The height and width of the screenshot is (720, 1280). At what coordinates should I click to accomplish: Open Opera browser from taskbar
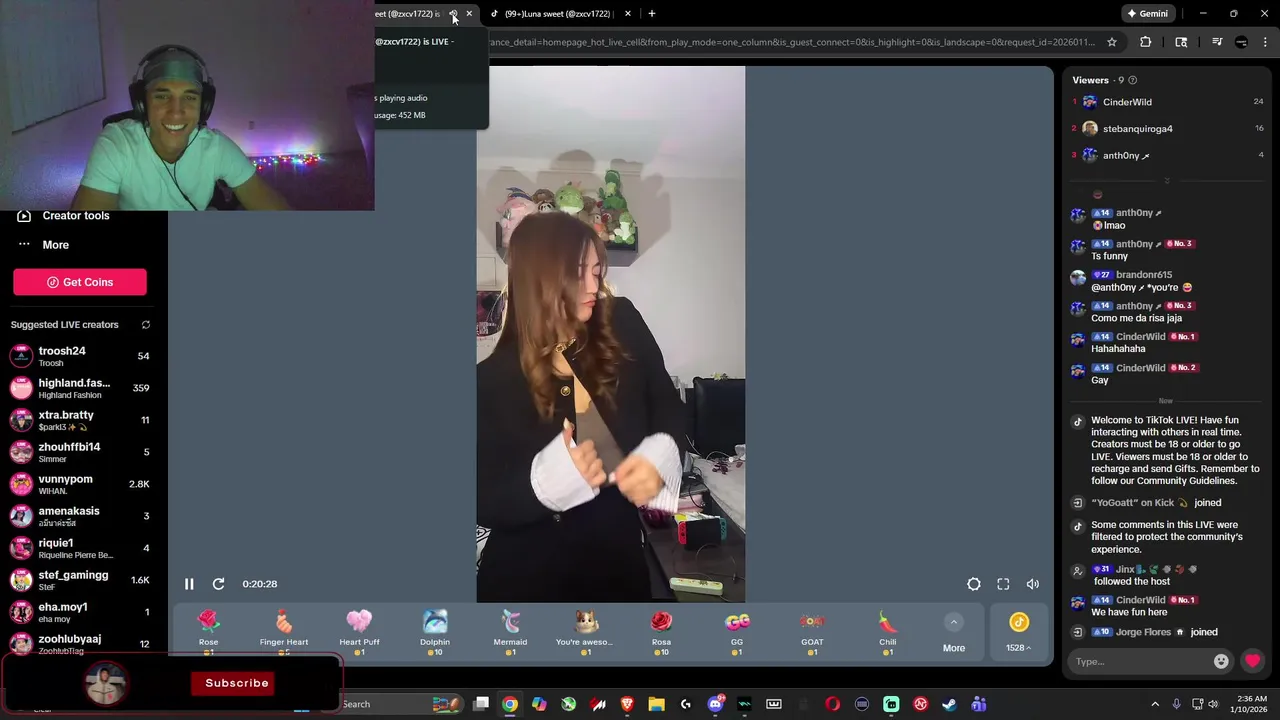point(833,704)
